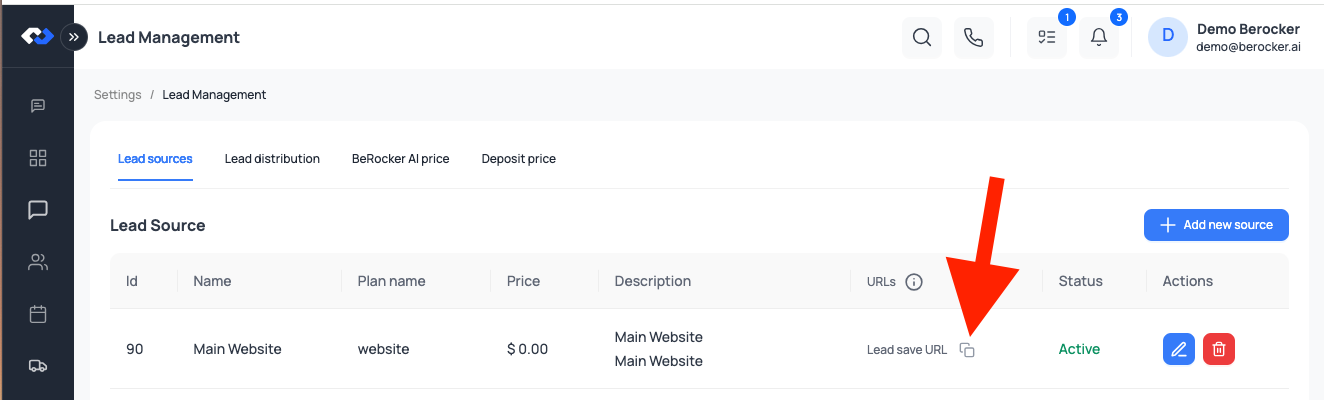This screenshot has height=400, width=1324.
Task: Expand the sidebar with double-chevron
Action: [x=73, y=37]
